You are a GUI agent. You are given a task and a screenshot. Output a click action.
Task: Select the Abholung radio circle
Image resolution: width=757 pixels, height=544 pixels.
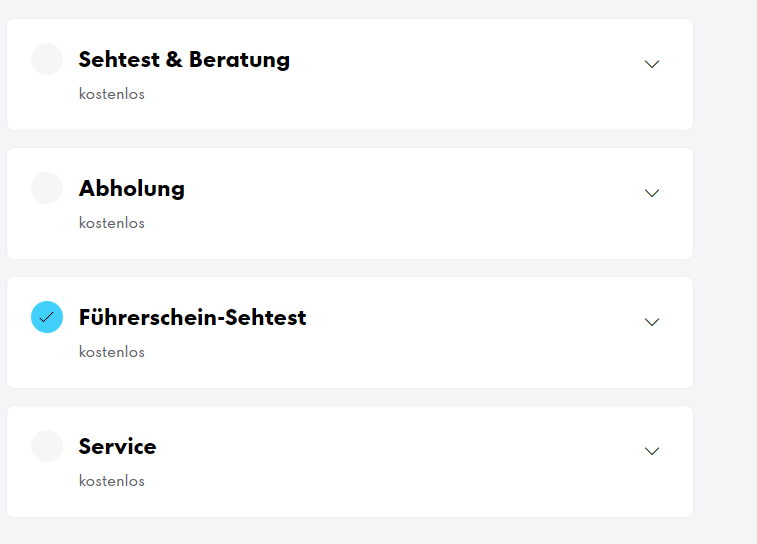(47, 188)
